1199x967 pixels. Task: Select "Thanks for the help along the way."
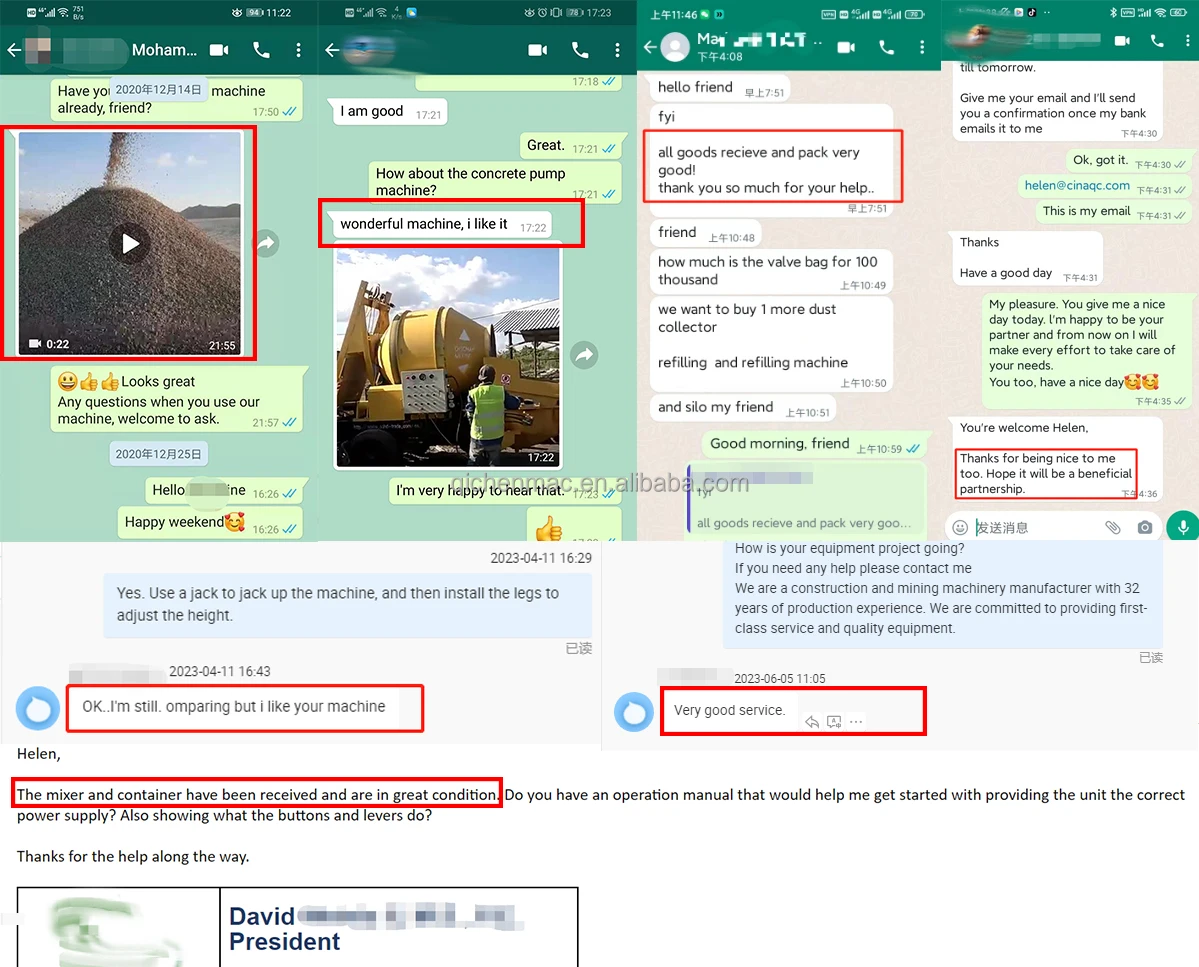point(133,857)
